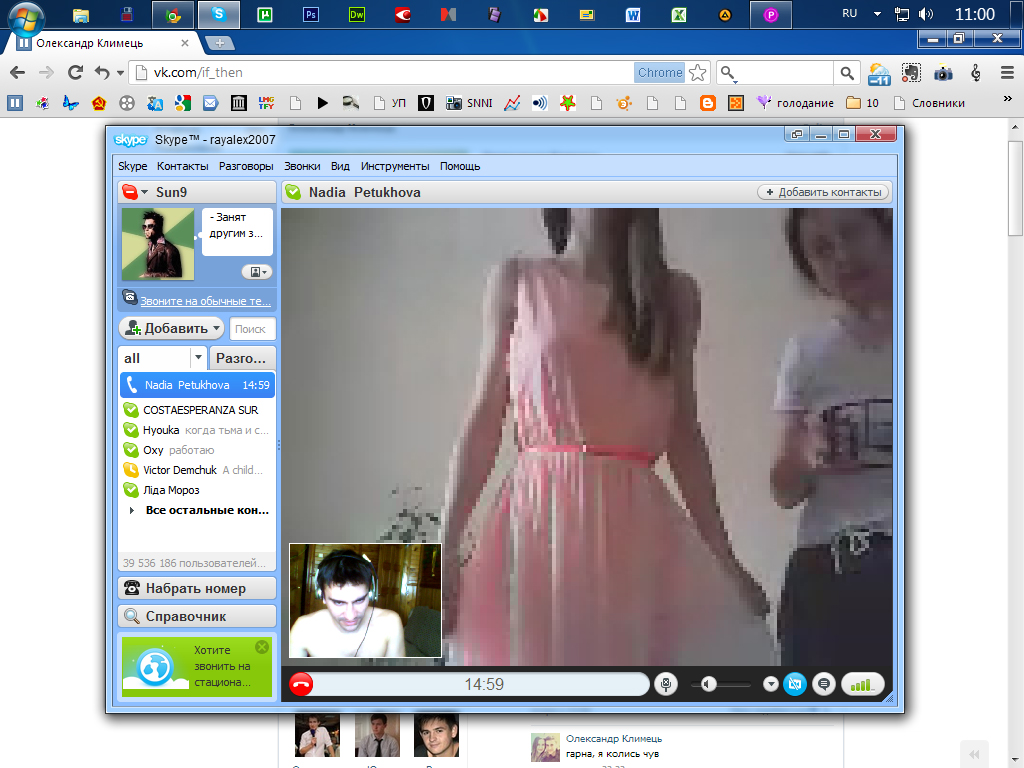Open the Звонки menu
Image resolution: width=1024 pixels, height=768 pixels.
point(302,166)
